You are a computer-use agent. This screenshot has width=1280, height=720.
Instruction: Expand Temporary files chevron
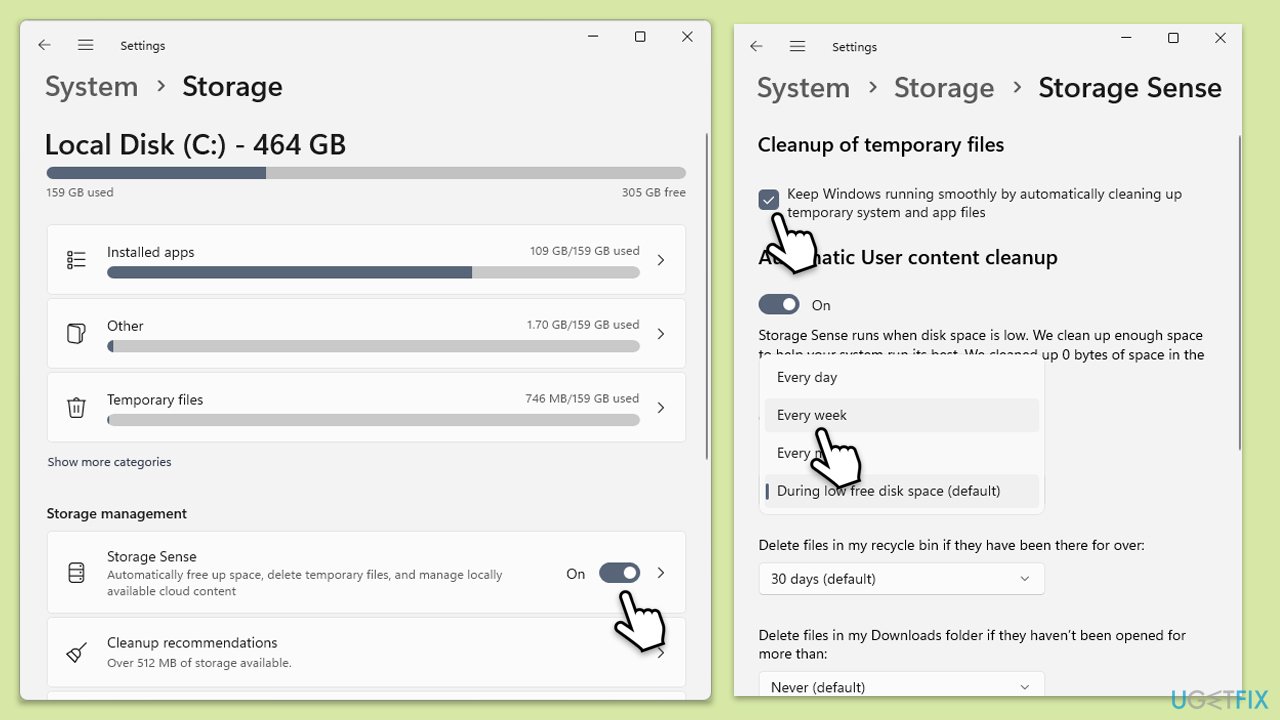[660, 407]
